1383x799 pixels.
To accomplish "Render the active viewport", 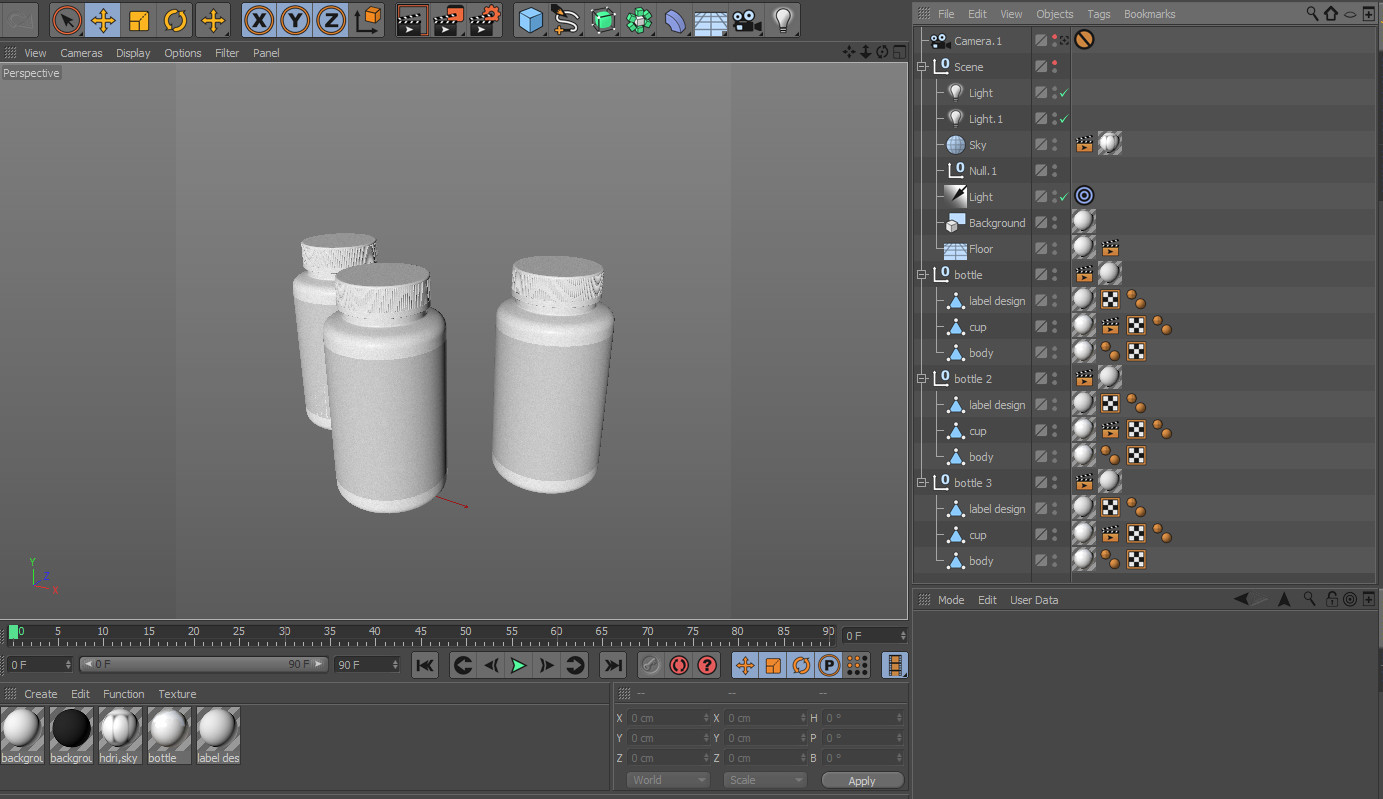I will pos(413,19).
